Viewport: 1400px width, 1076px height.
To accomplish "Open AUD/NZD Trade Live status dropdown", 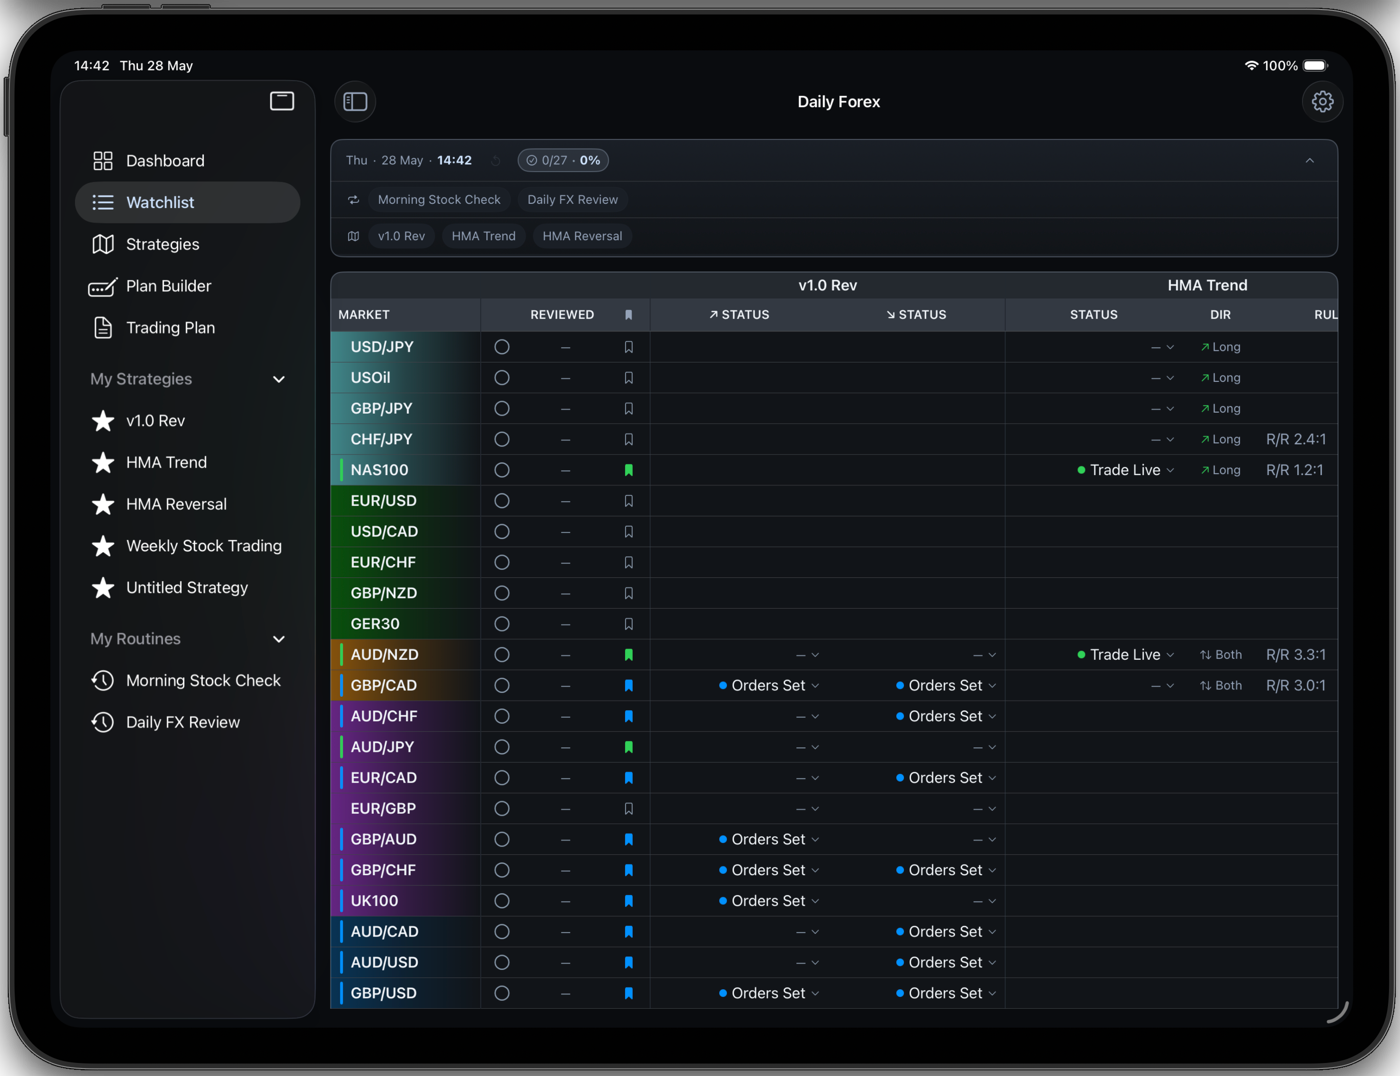I will (1126, 655).
